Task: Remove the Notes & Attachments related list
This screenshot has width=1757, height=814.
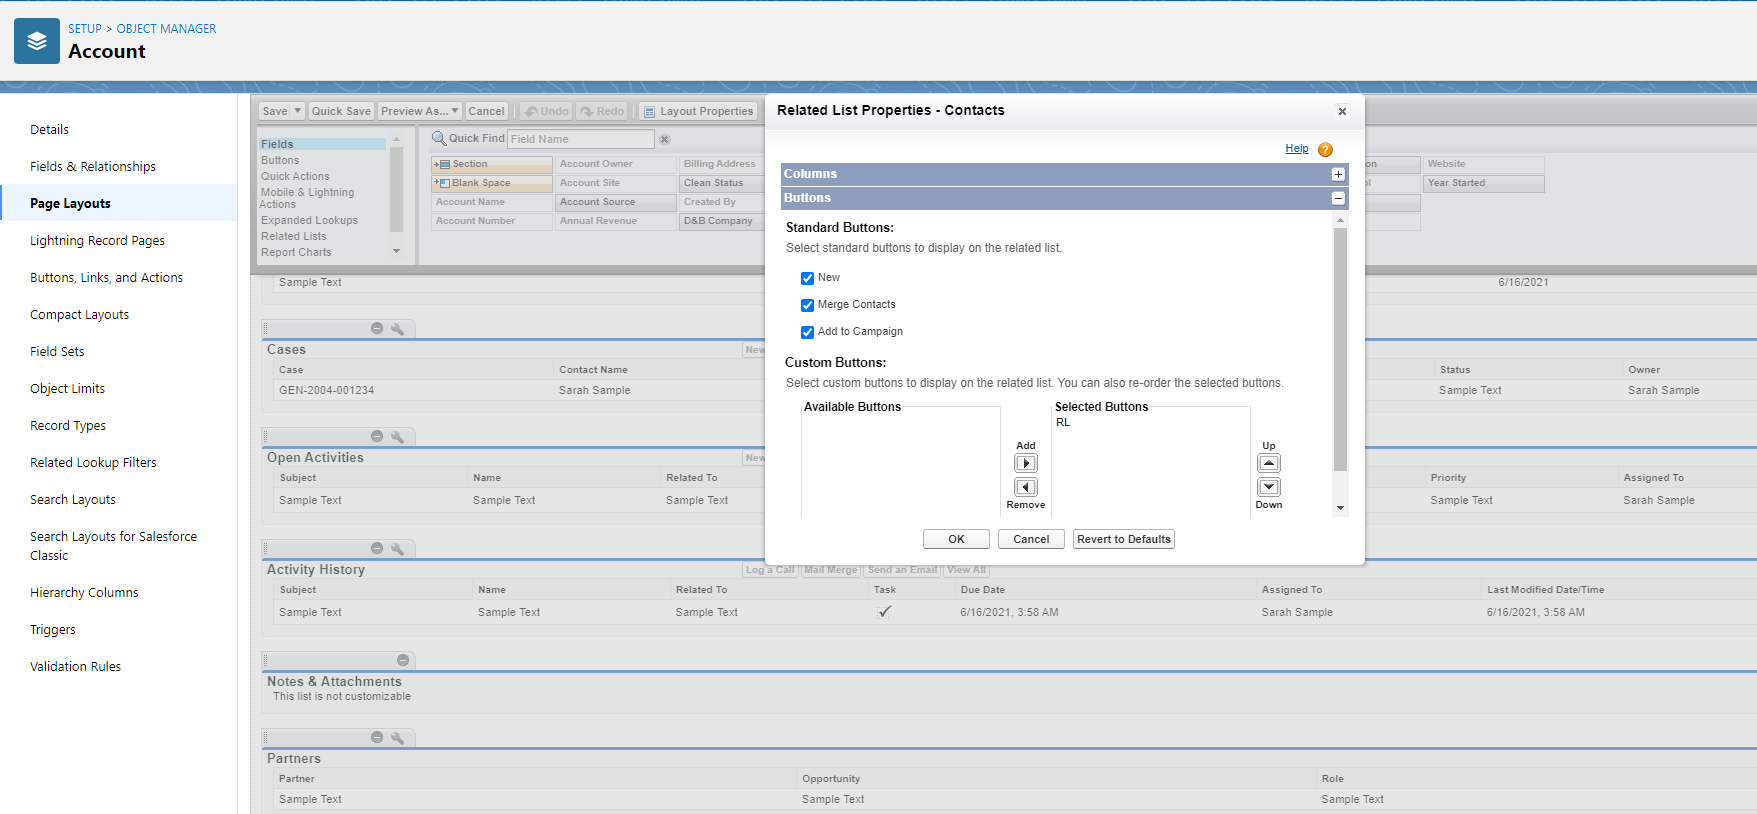Action: click(403, 660)
